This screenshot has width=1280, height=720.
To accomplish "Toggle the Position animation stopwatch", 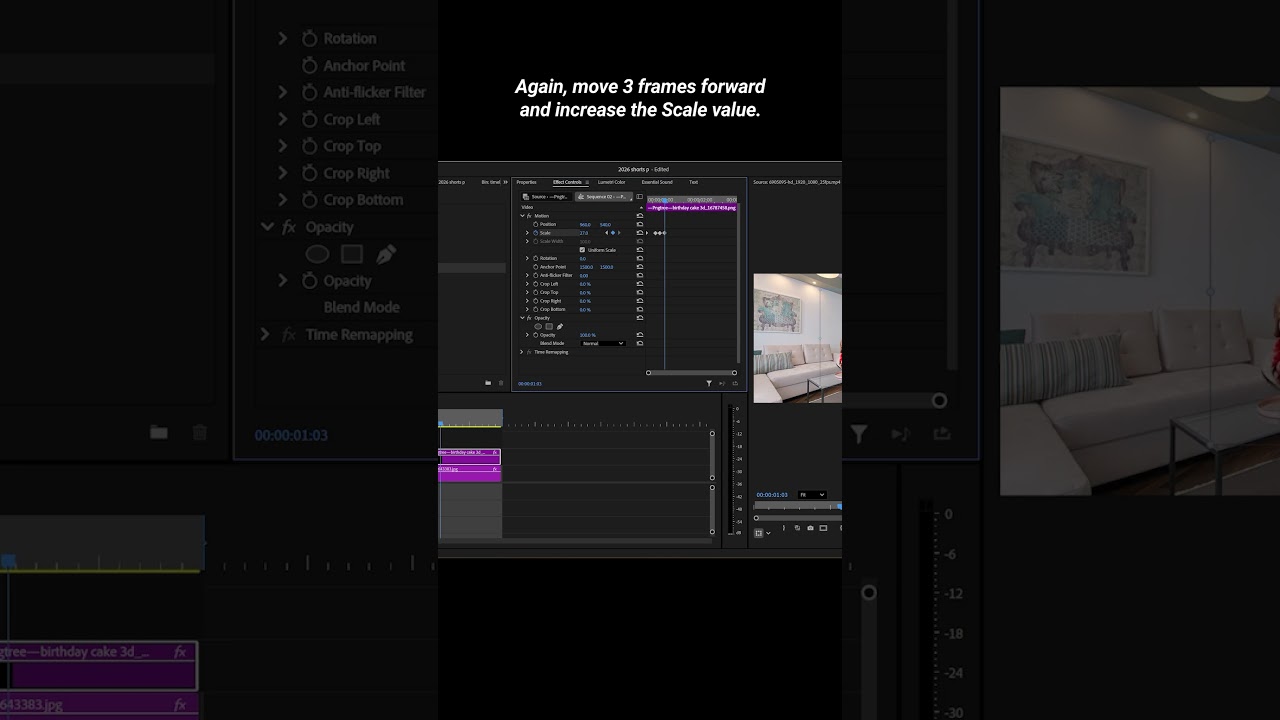I will (x=535, y=224).
